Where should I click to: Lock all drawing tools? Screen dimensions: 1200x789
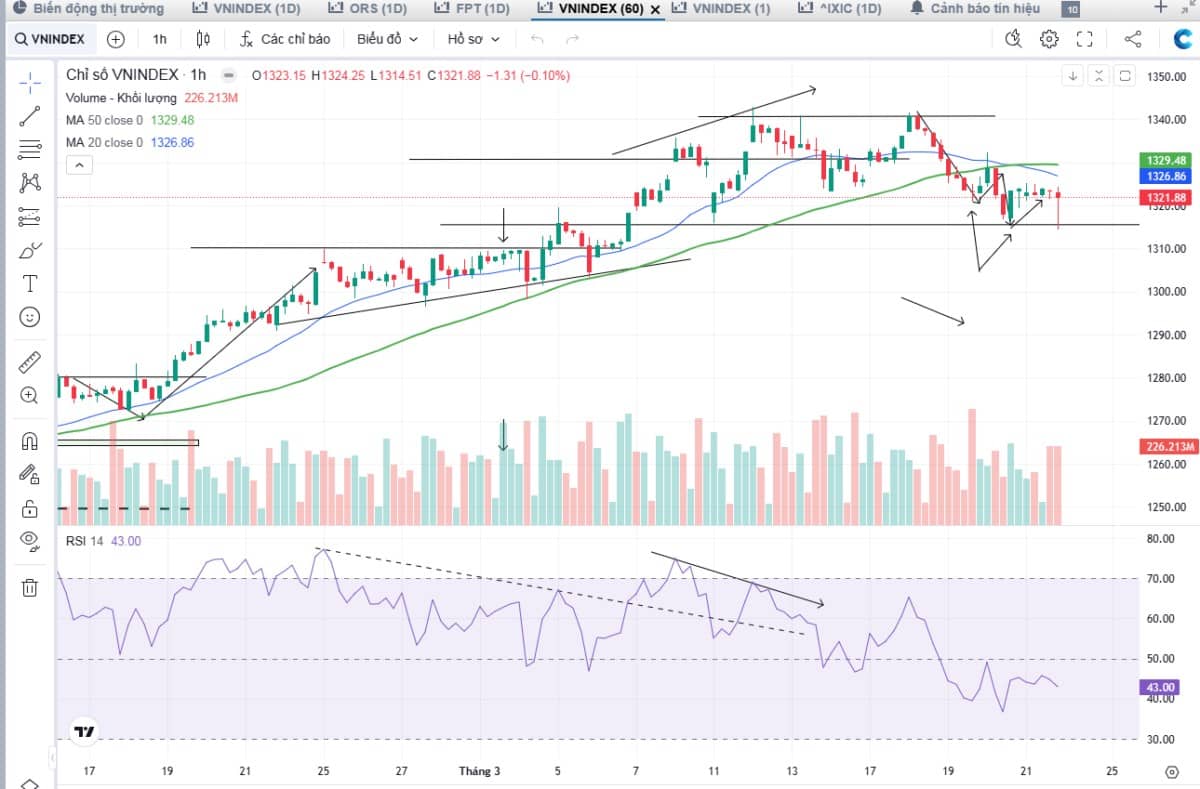30,508
